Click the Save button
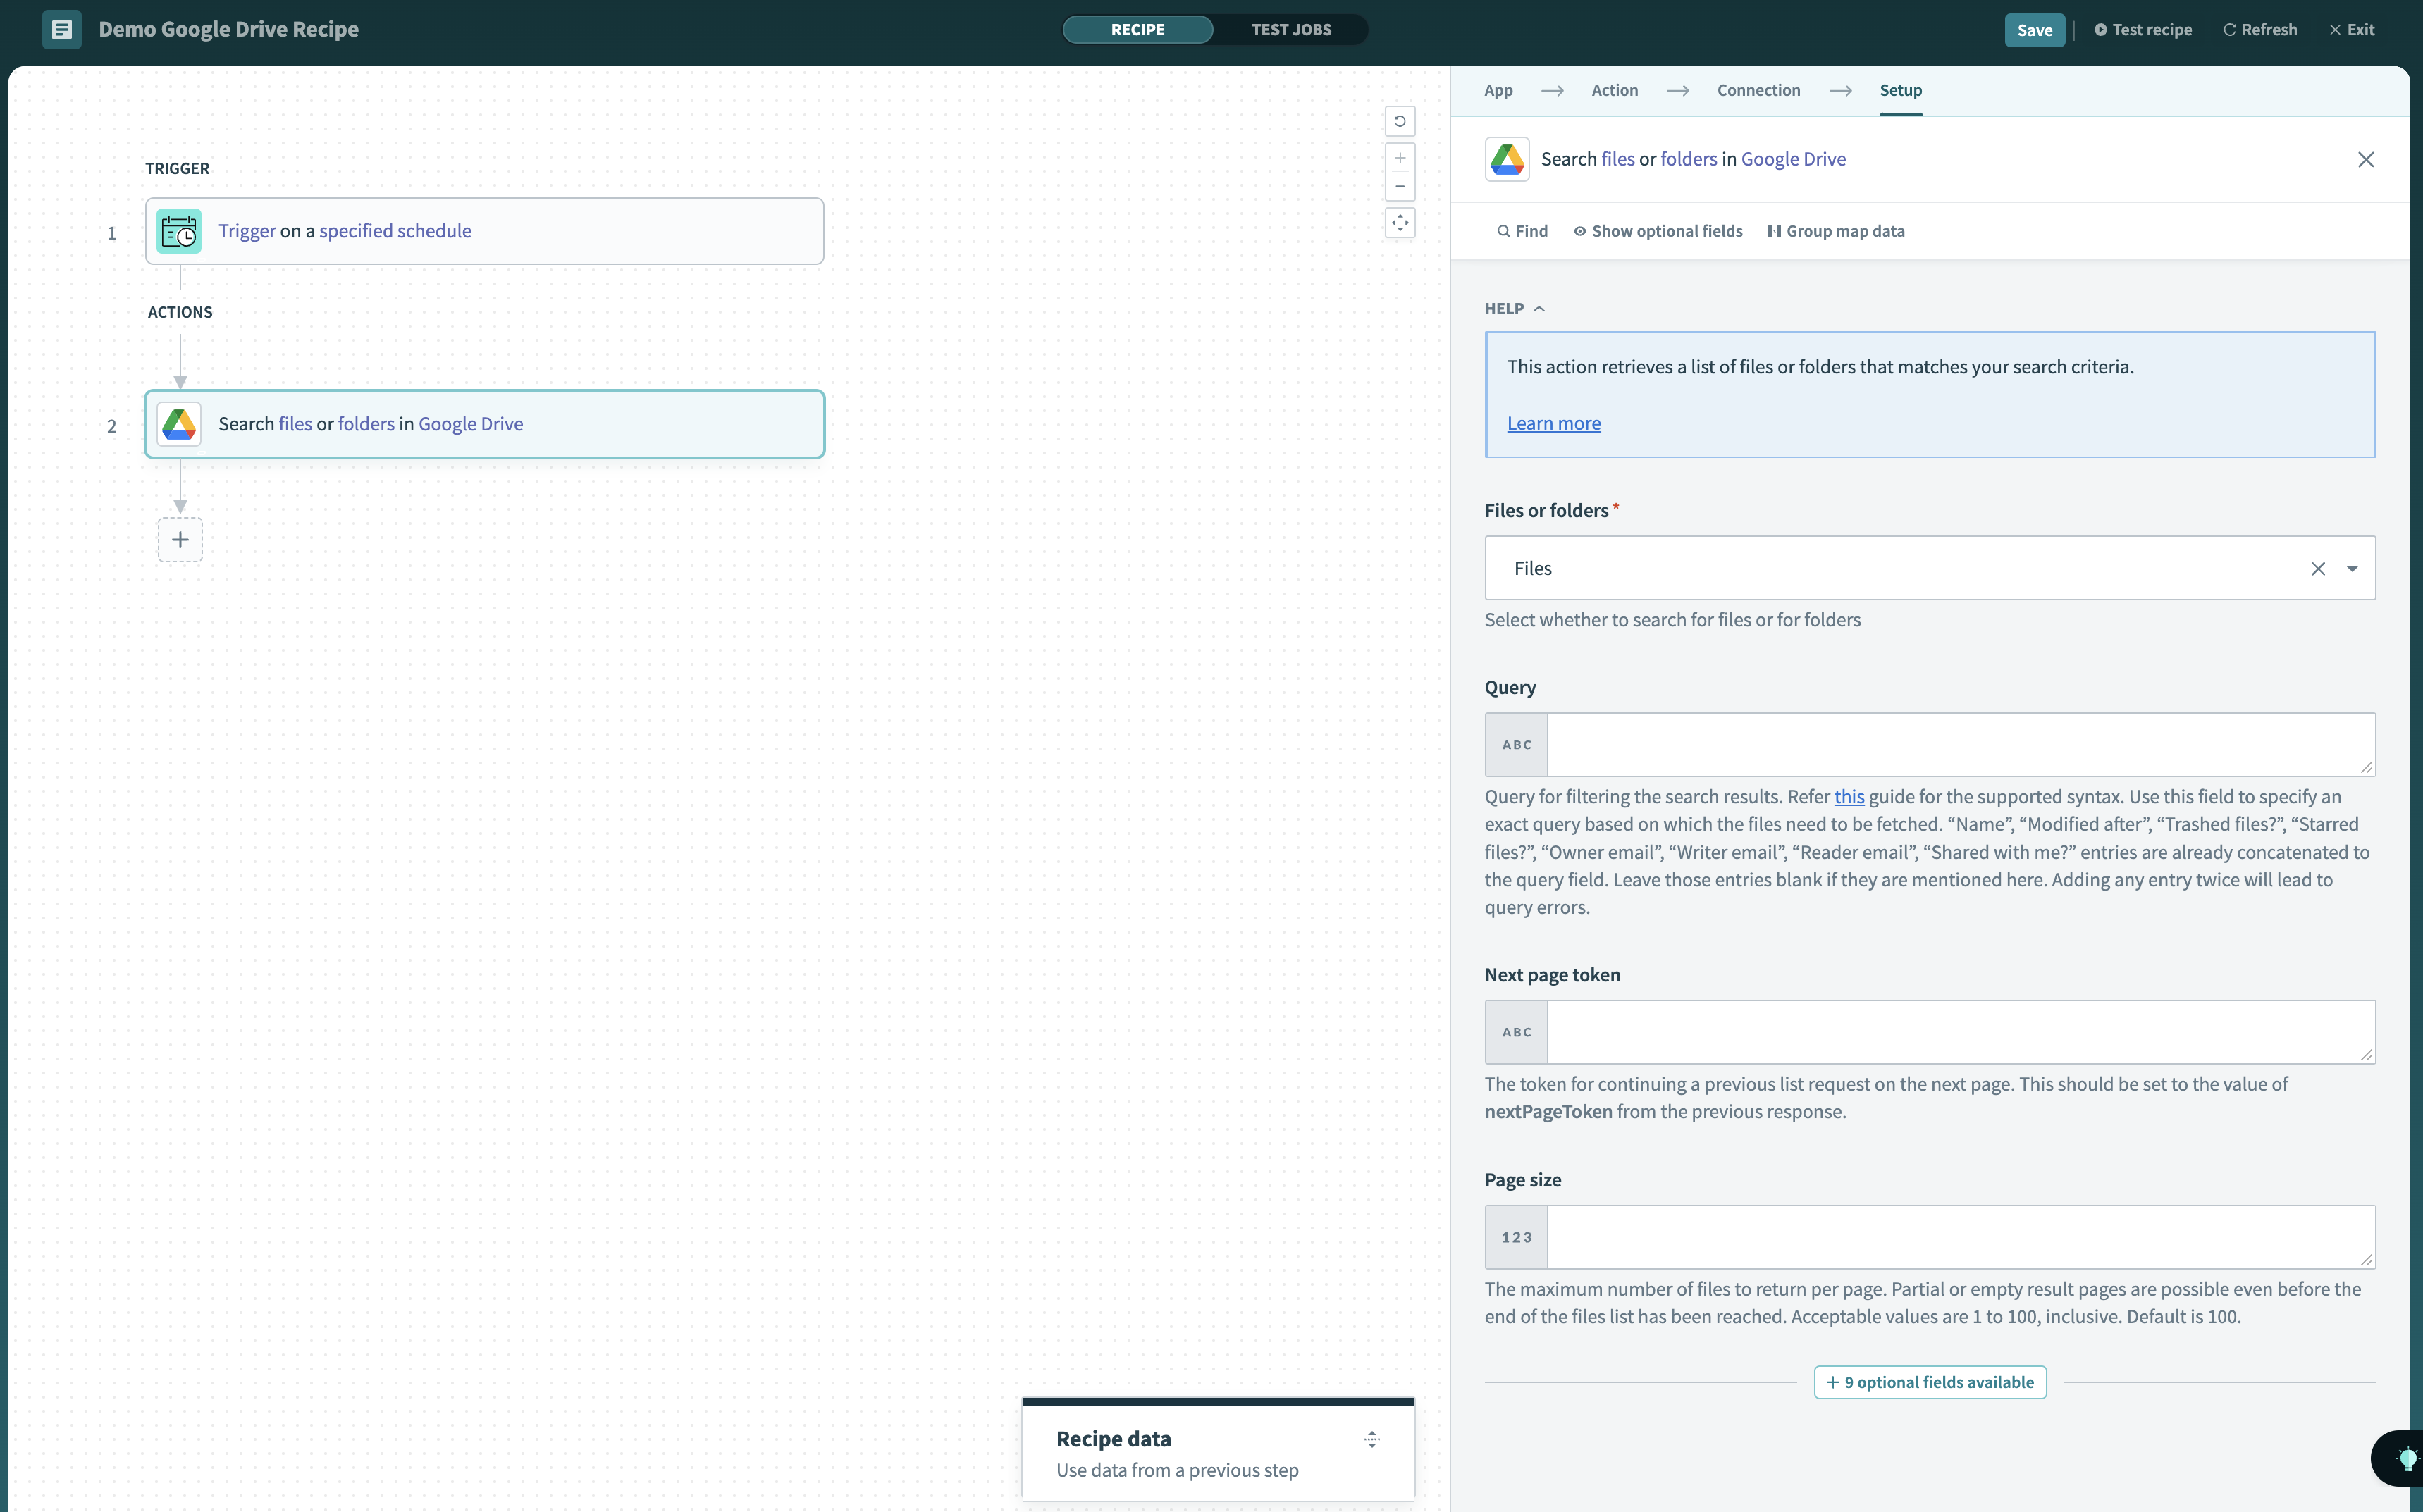This screenshot has width=2423, height=1512. pos(2033,30)
